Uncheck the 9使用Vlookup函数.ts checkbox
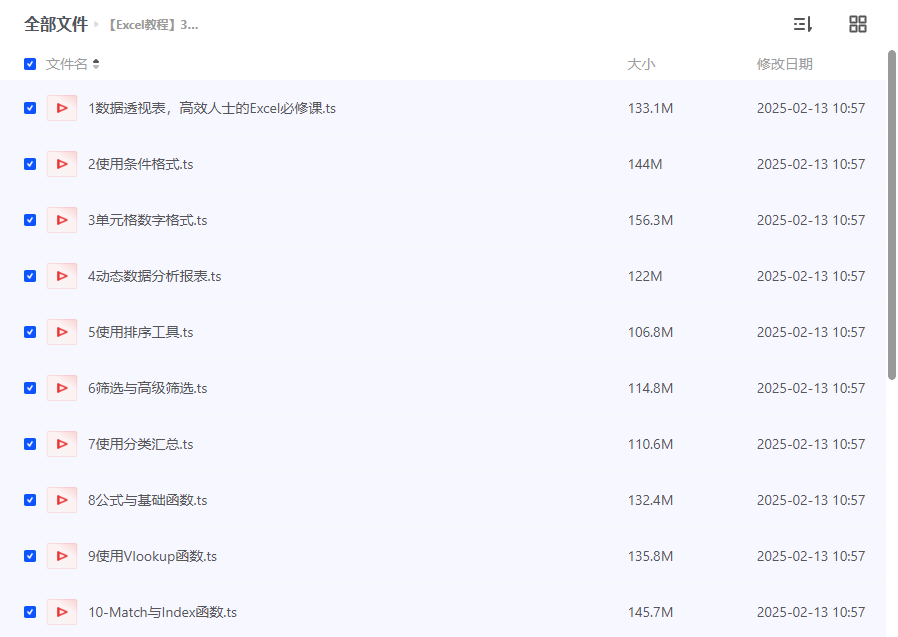The image size is (898, 637). tap(30, 556)
